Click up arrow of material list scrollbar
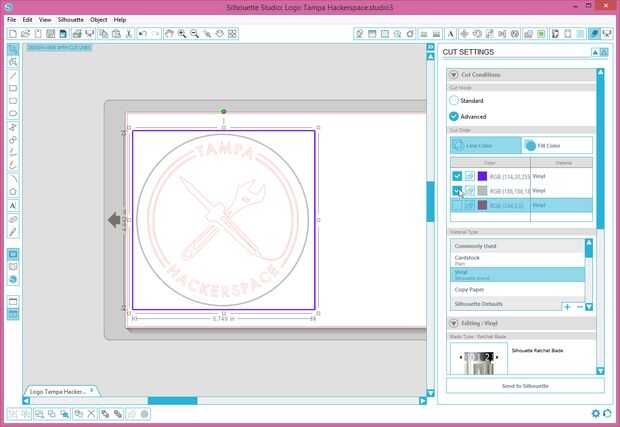 (x=589, y=242)
